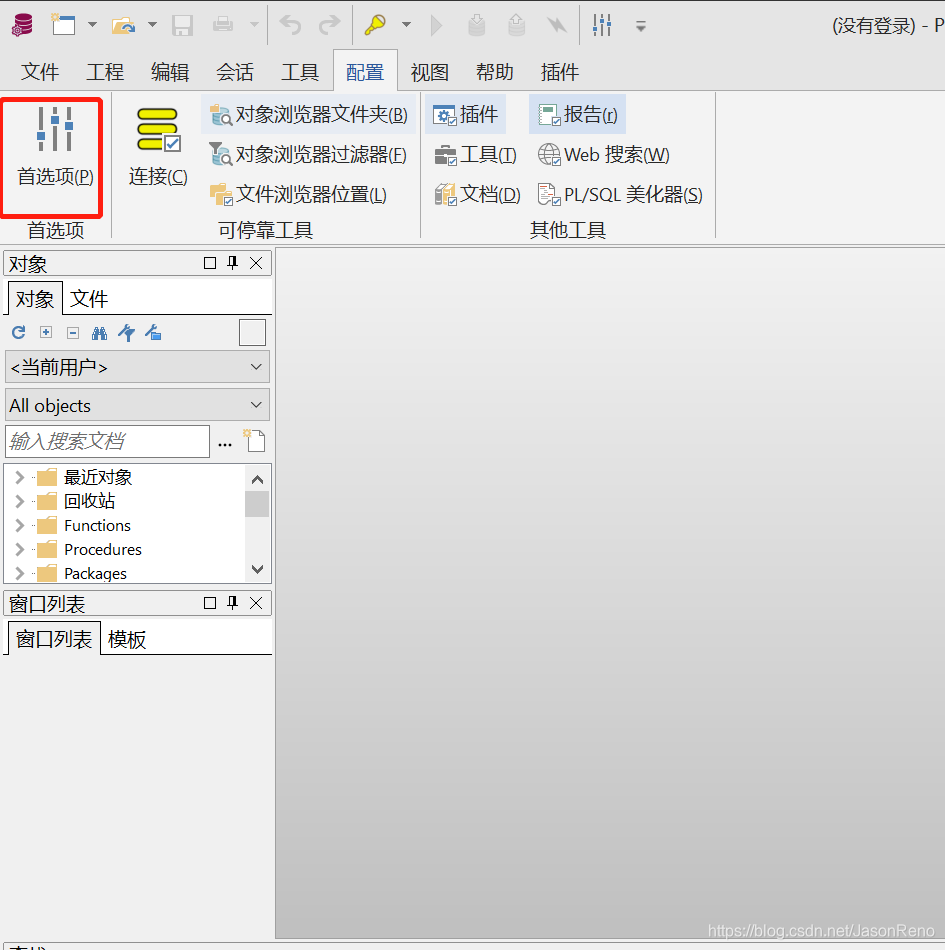945x950 pixels.
Task: Open the 插件 ribbon tab
Action: pyautogui.click(x=559, y=72)
